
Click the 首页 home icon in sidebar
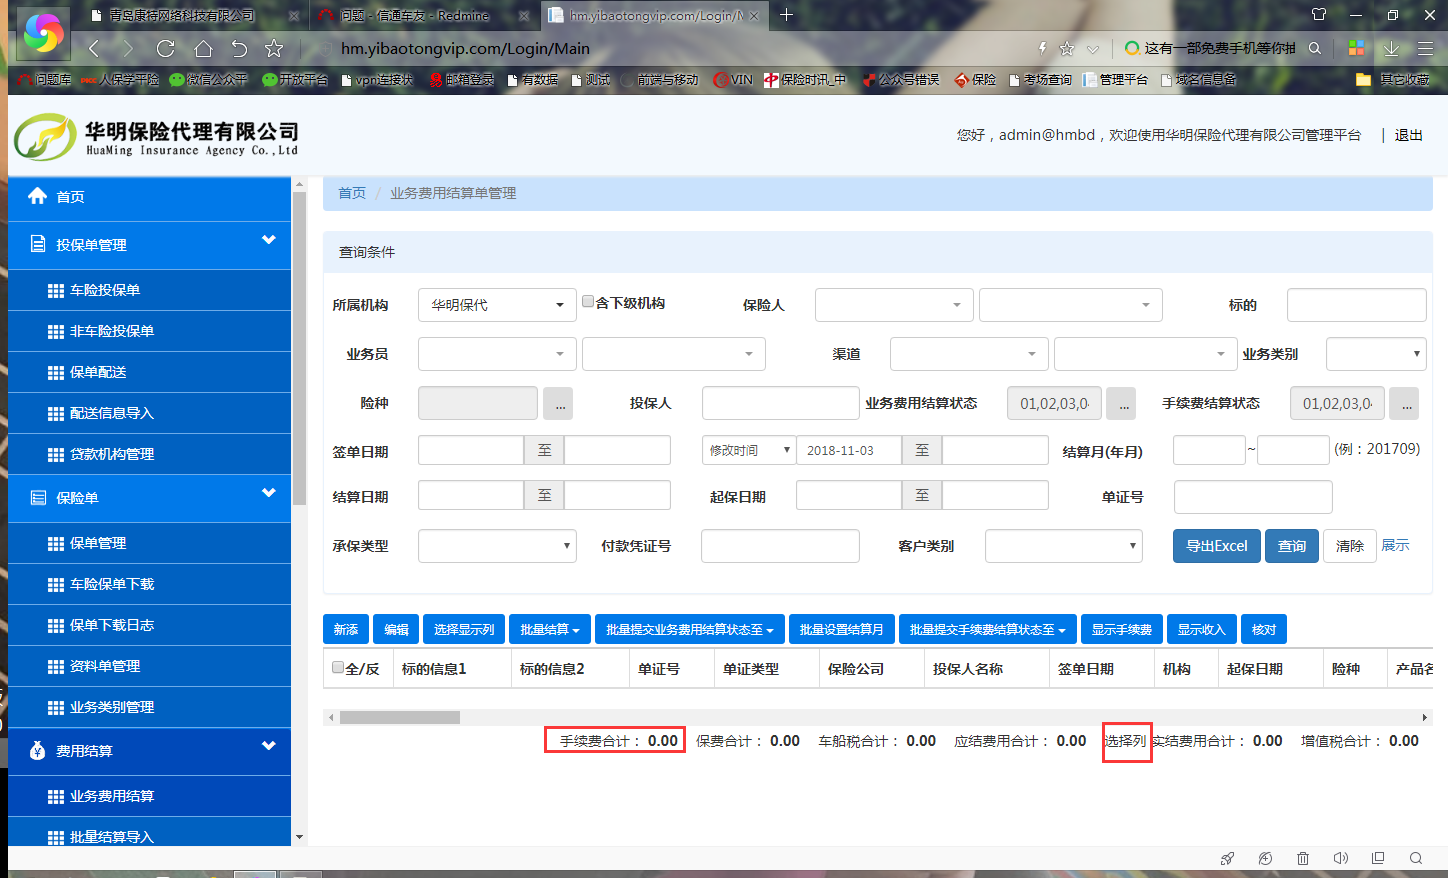coord(38,196)
